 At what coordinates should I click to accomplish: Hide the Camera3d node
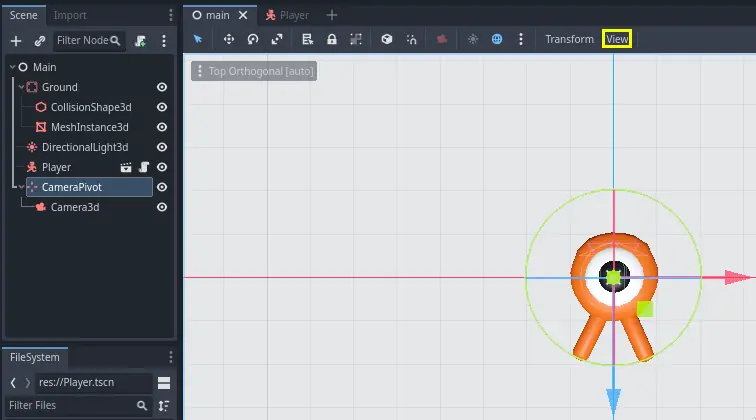162,207
